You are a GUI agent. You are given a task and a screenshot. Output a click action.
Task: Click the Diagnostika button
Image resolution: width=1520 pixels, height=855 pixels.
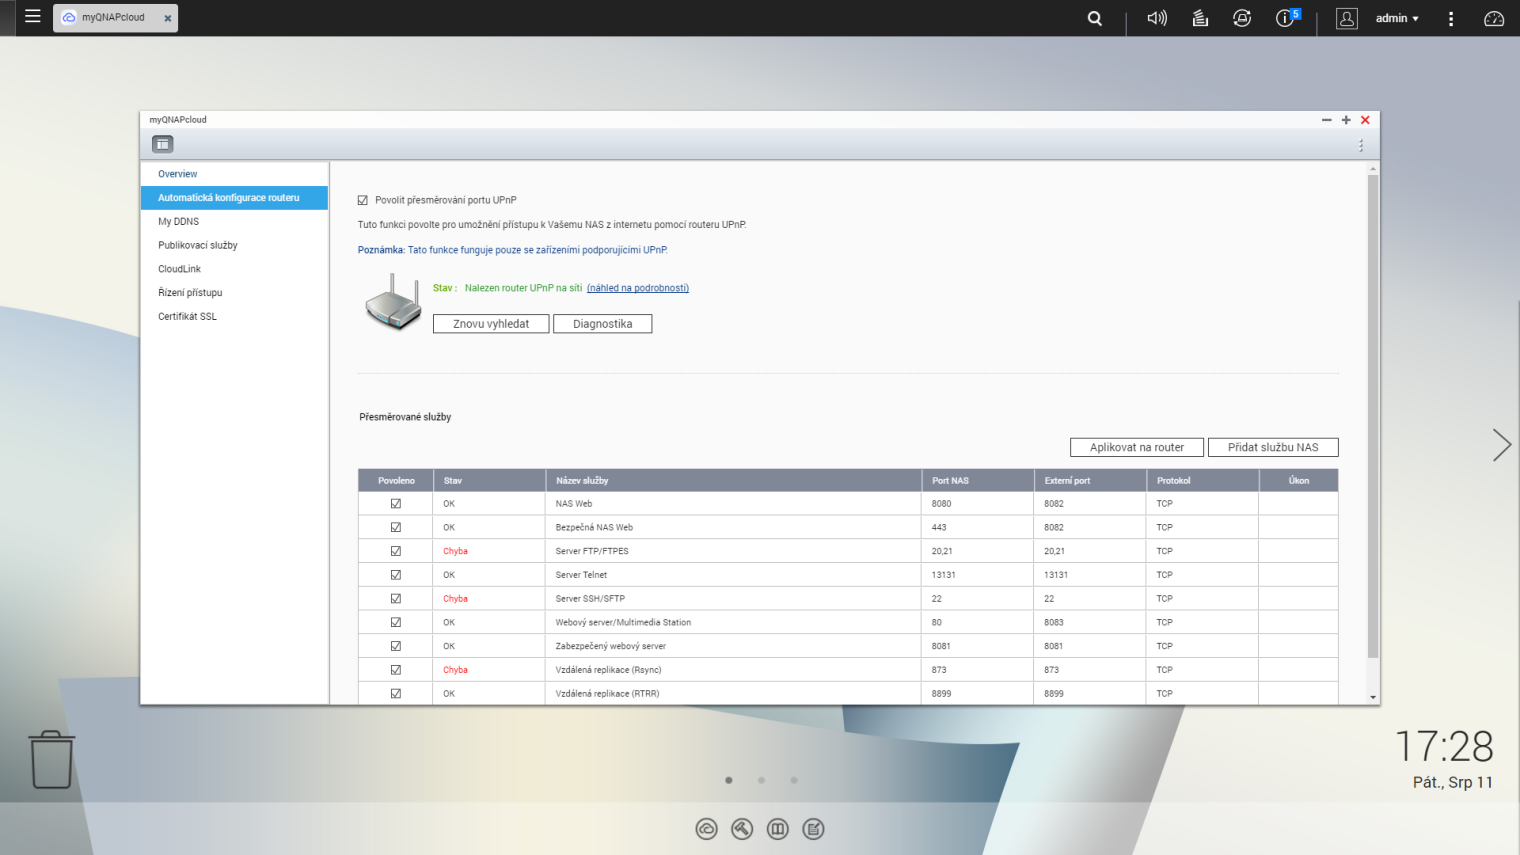pos(603,324)
